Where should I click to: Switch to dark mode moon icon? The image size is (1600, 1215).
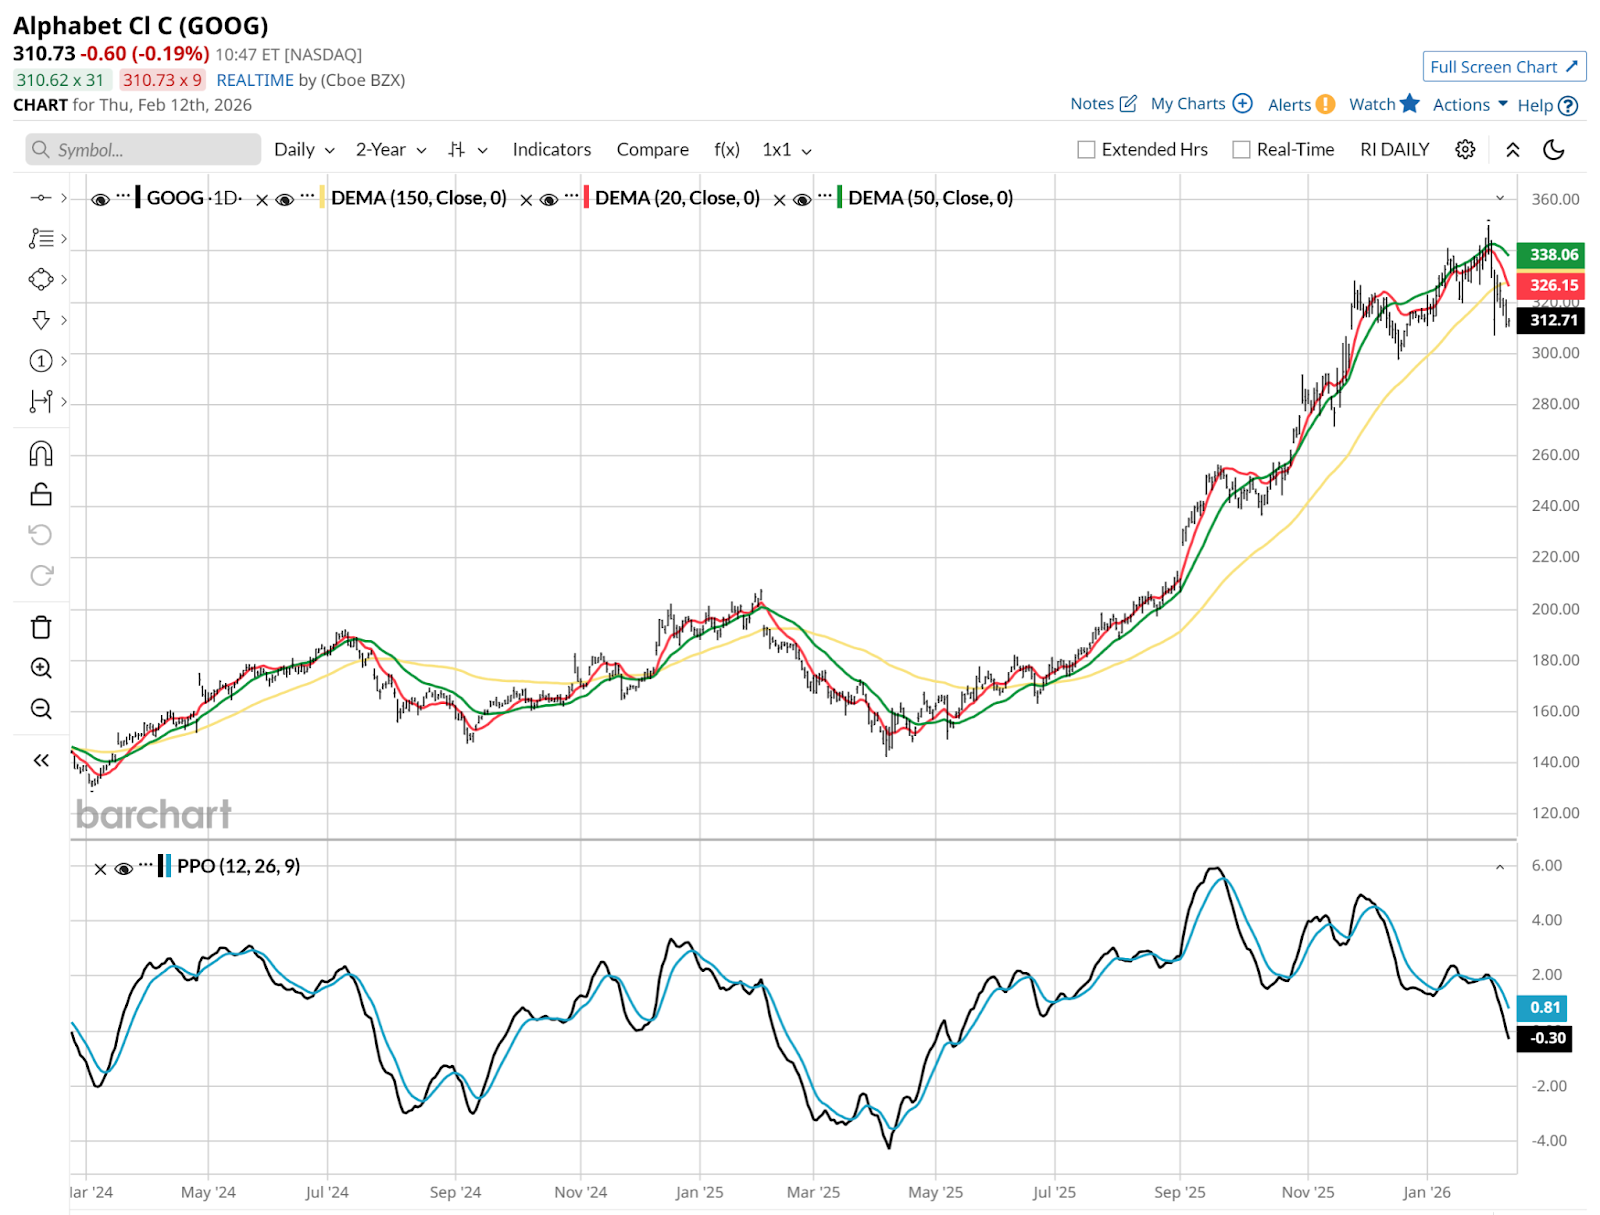coord(1553,149)
